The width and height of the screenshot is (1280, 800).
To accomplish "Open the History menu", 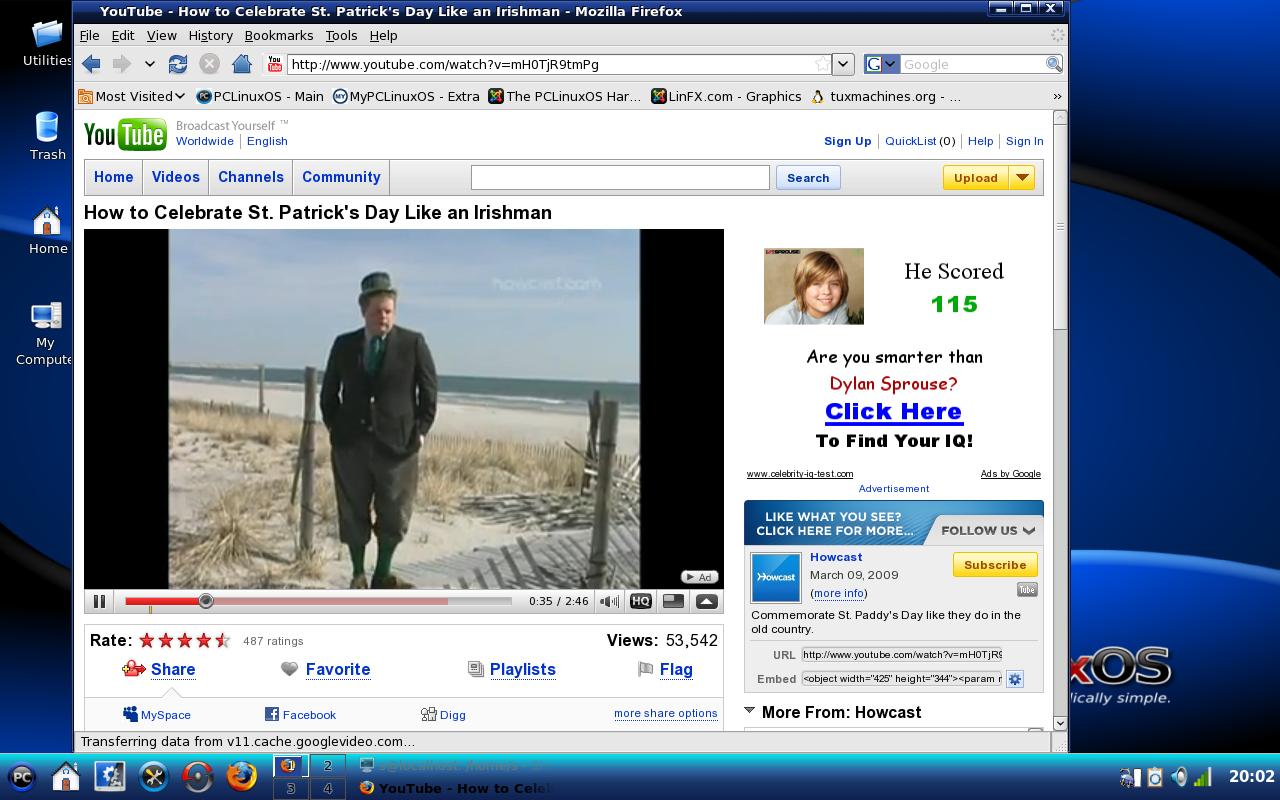I will (x=210, y=35).
